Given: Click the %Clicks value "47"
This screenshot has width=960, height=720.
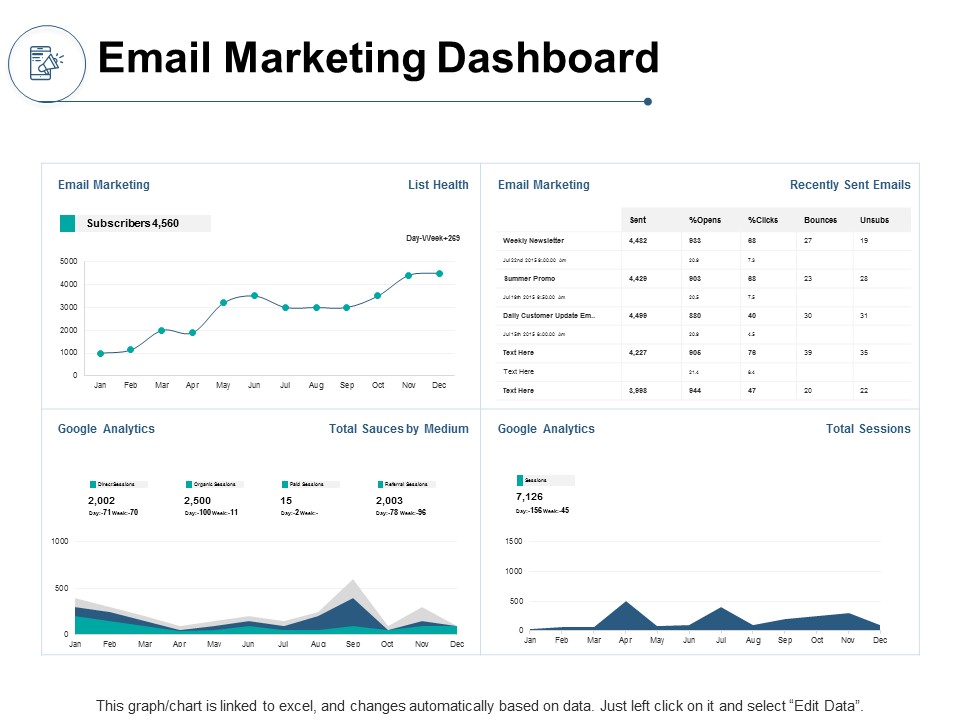Looking at the screenshot, I should (x=752, y=391).
